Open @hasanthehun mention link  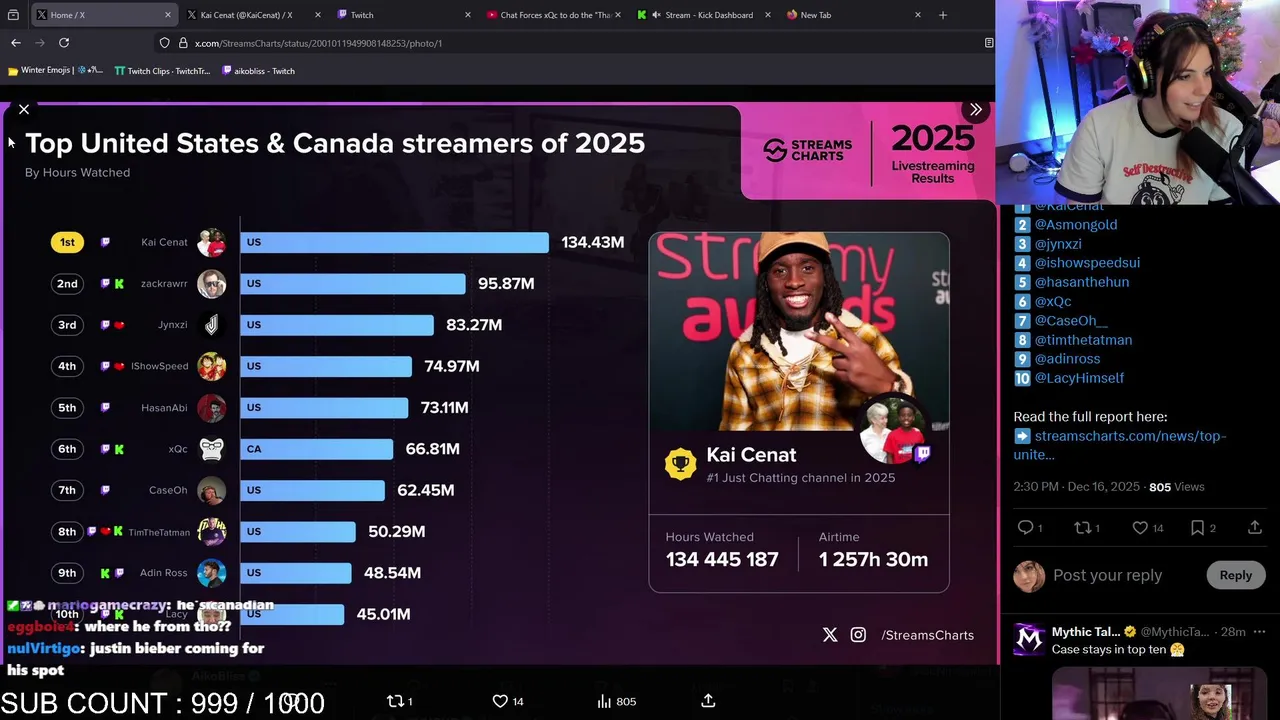pyautogui.click(x=1081, y=282)
